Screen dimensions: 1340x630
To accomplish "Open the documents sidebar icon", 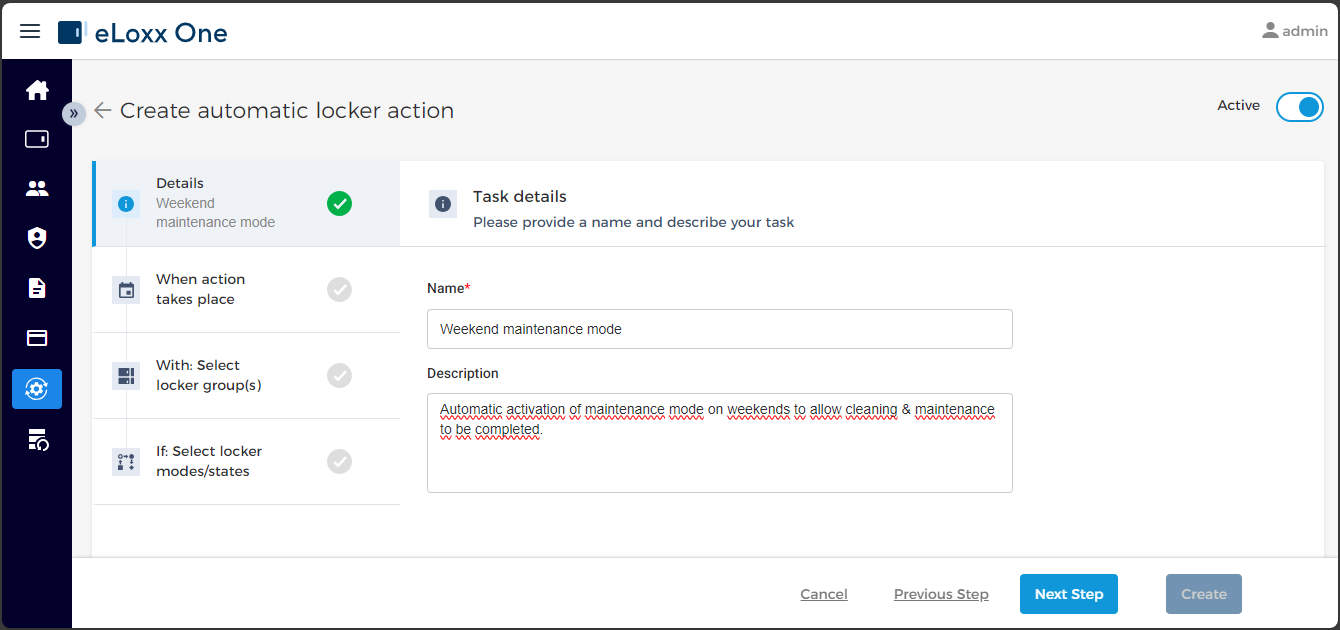I will click(x=37, y=288).
